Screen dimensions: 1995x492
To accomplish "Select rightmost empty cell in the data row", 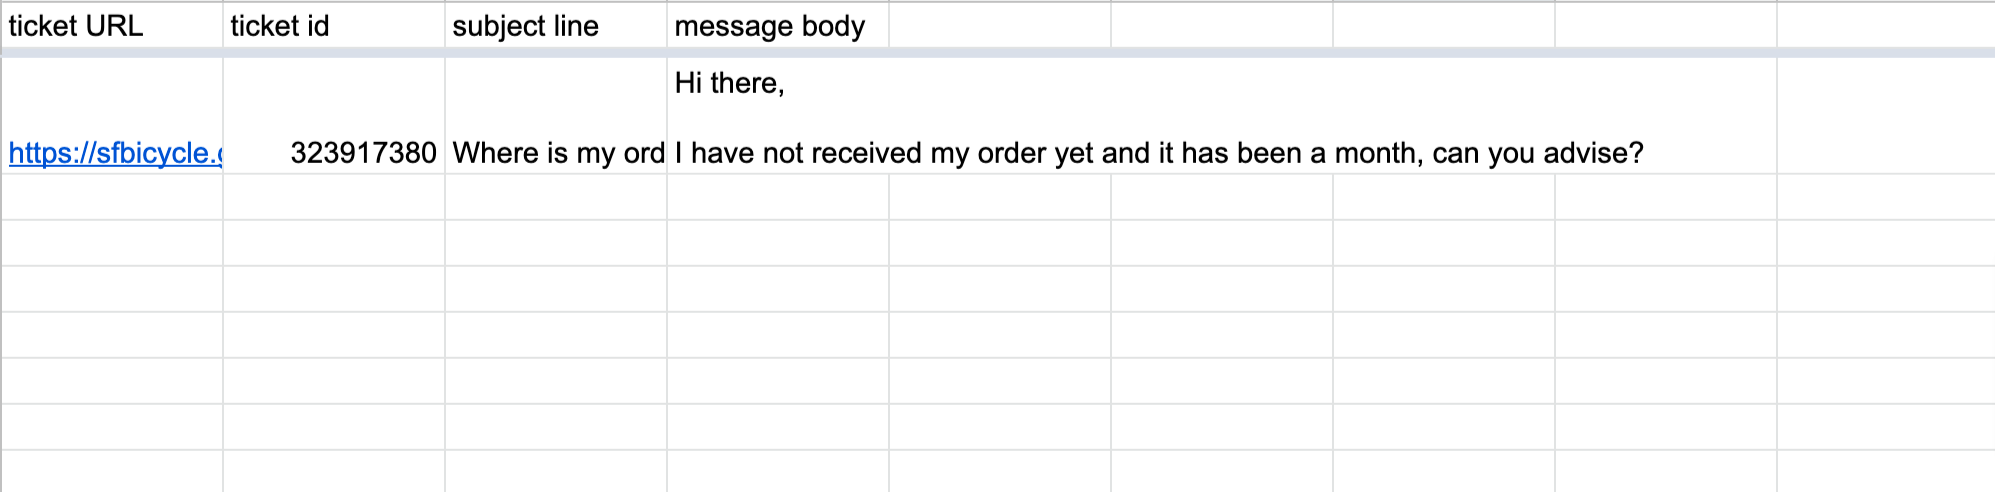I will click(1886, 115).
